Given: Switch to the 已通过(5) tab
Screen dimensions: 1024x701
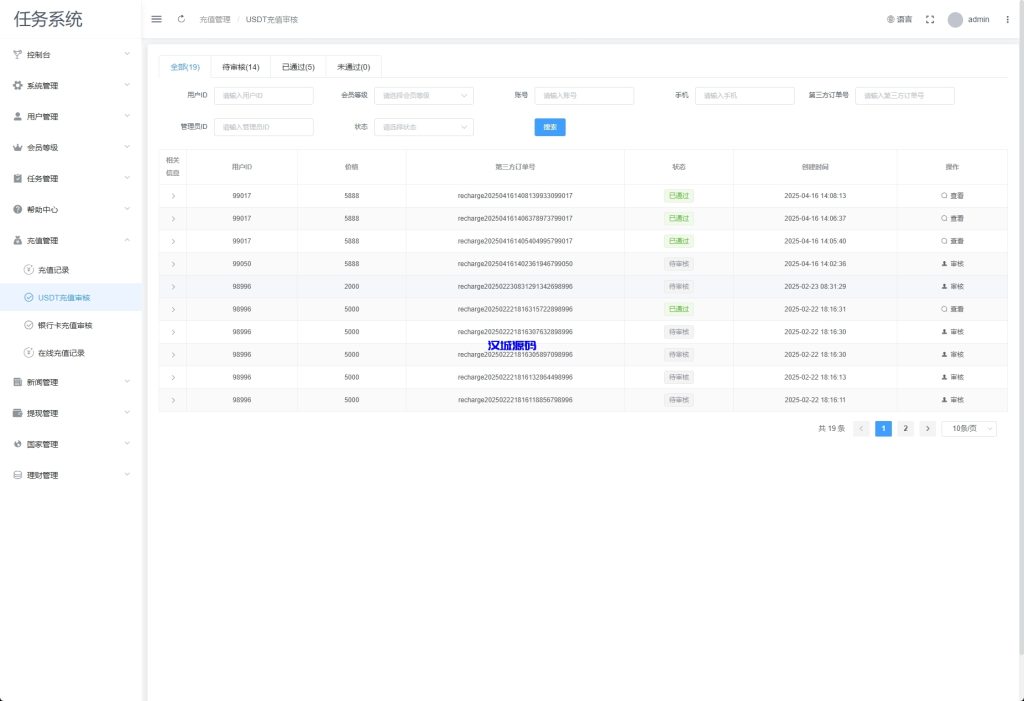Looking at the screenshot, I should (298, 67).
